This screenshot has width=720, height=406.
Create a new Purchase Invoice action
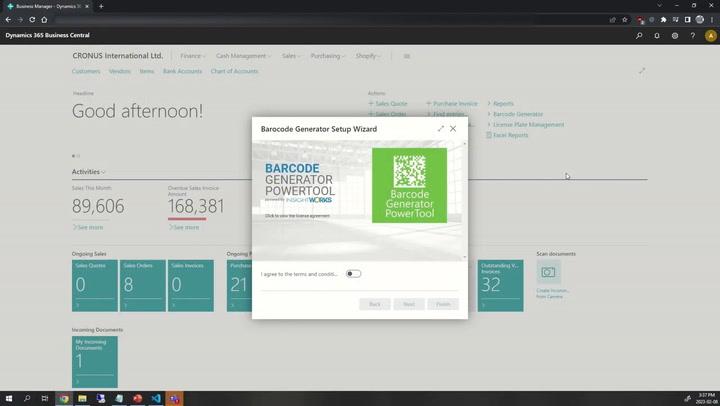click(x=452, y=104)
